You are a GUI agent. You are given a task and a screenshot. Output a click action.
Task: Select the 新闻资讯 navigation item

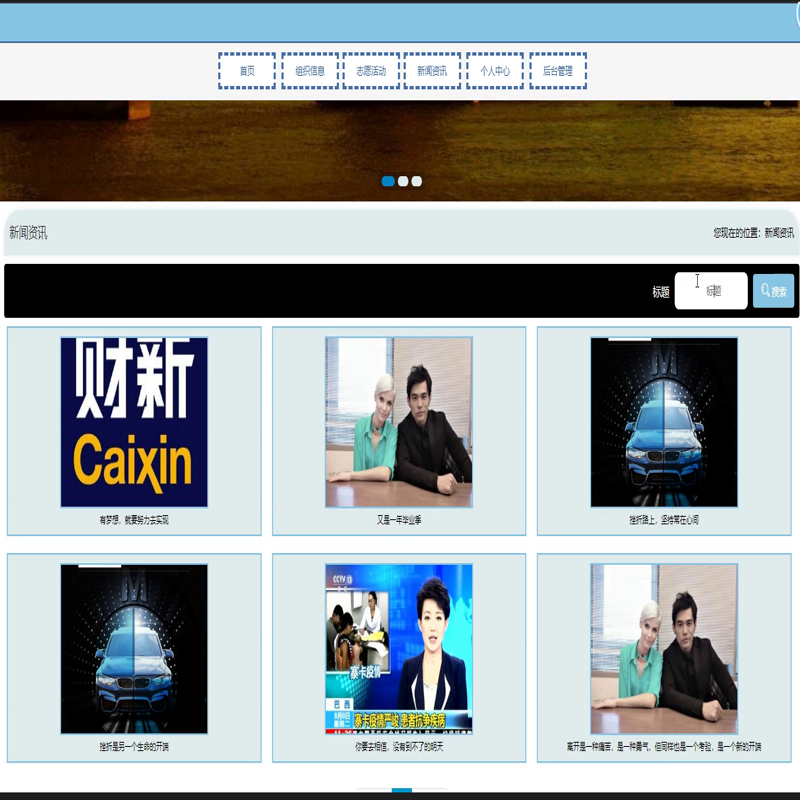coord(432,71)
